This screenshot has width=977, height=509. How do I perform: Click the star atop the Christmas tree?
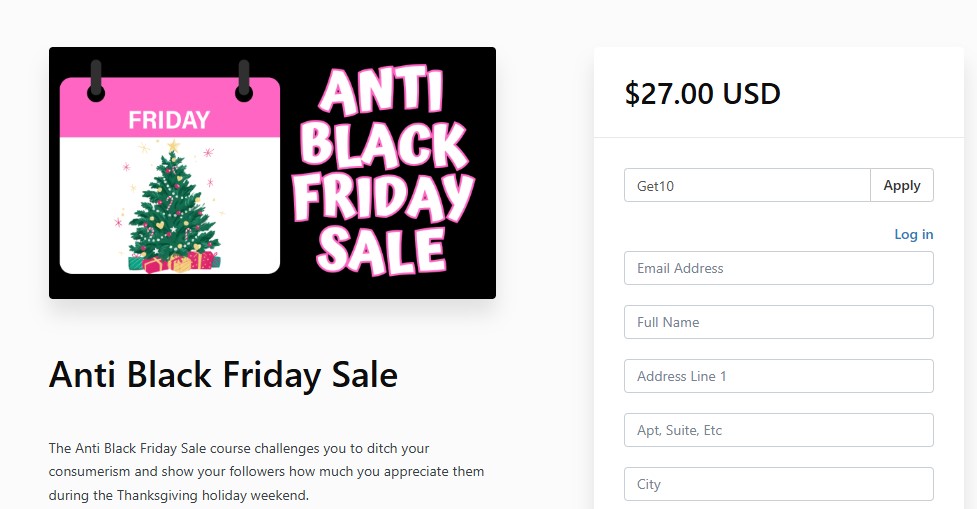pyautogui.click(x=173, y=146)
